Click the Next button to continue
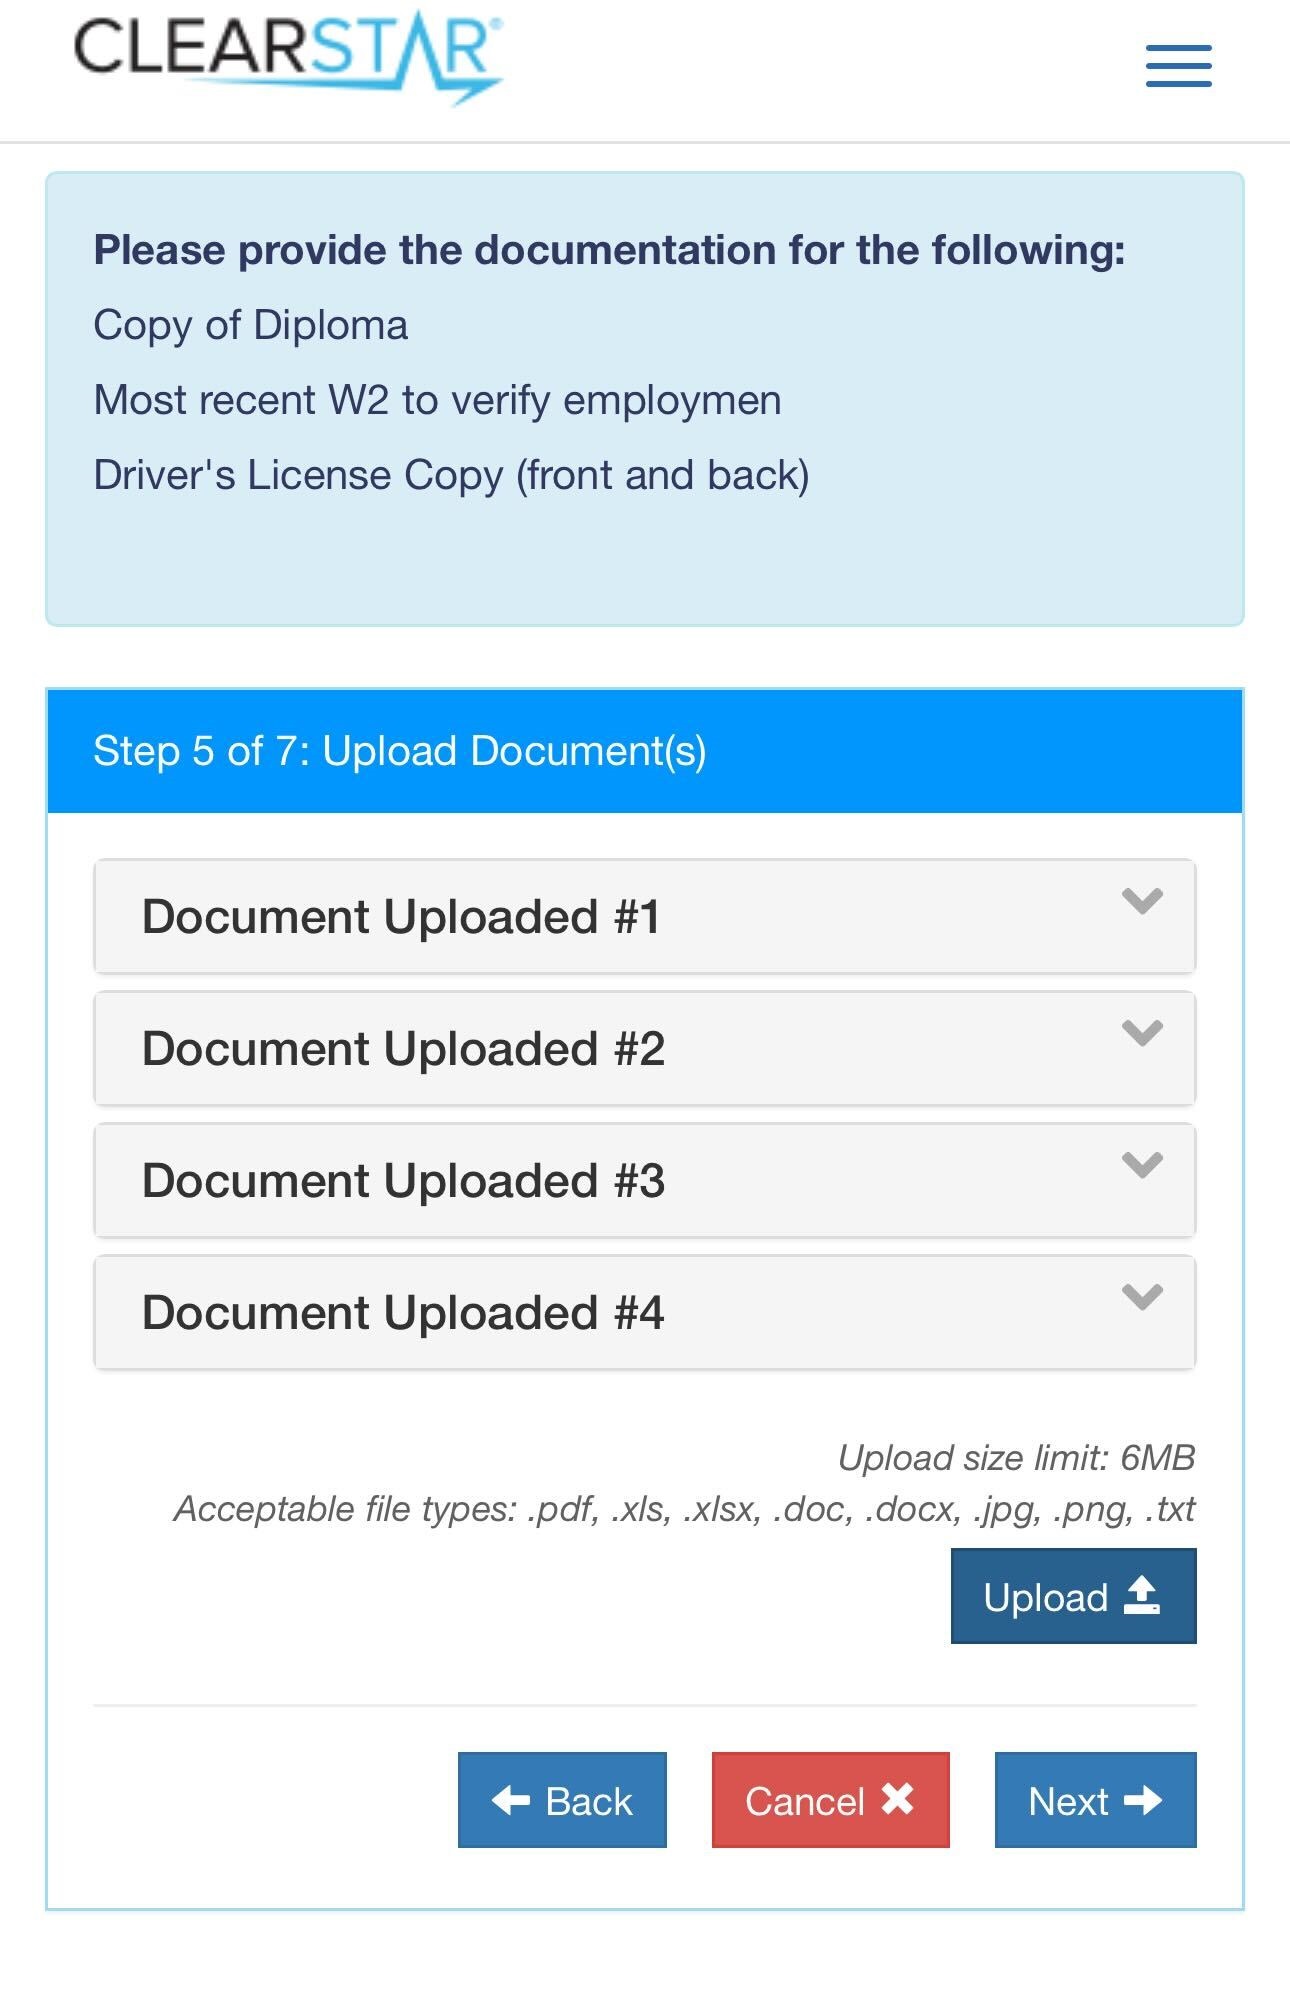Viewport: 1290px width, 2015px height. click(1093, 1799)
